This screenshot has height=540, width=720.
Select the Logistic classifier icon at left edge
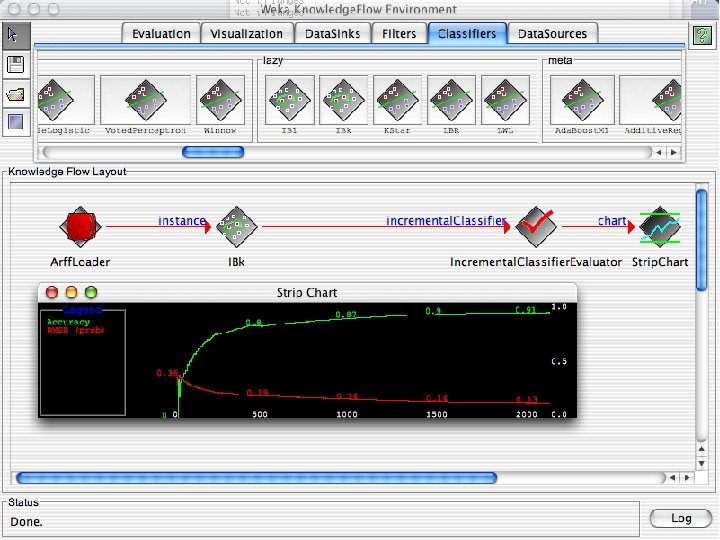pyautogui.click(x=66, y=100)
